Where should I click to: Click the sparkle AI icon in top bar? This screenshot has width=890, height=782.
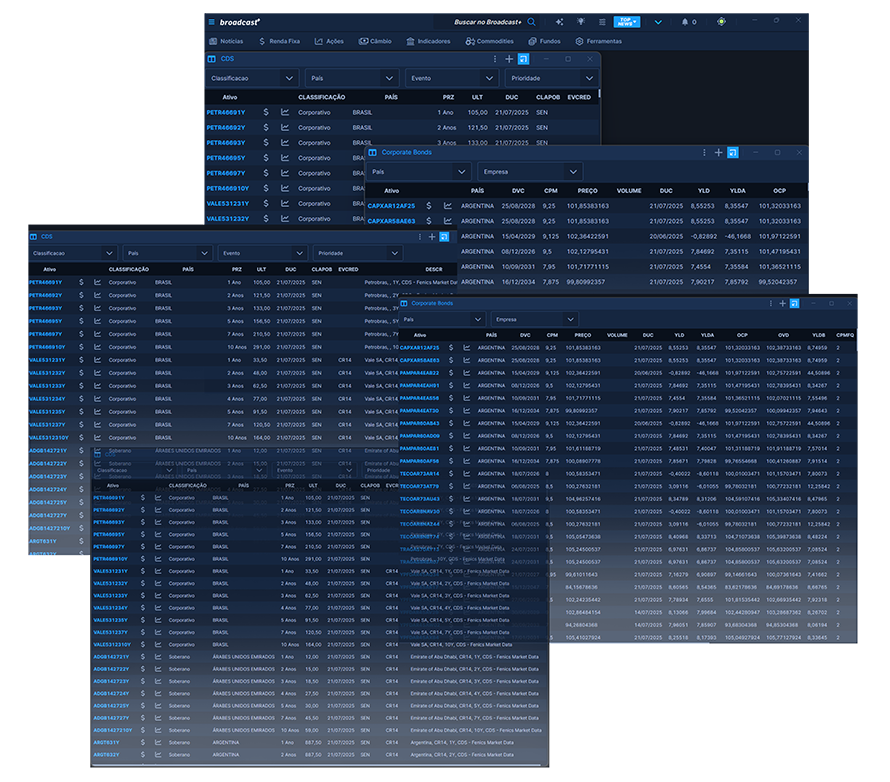pyautogui.click(x=559, y=22)
